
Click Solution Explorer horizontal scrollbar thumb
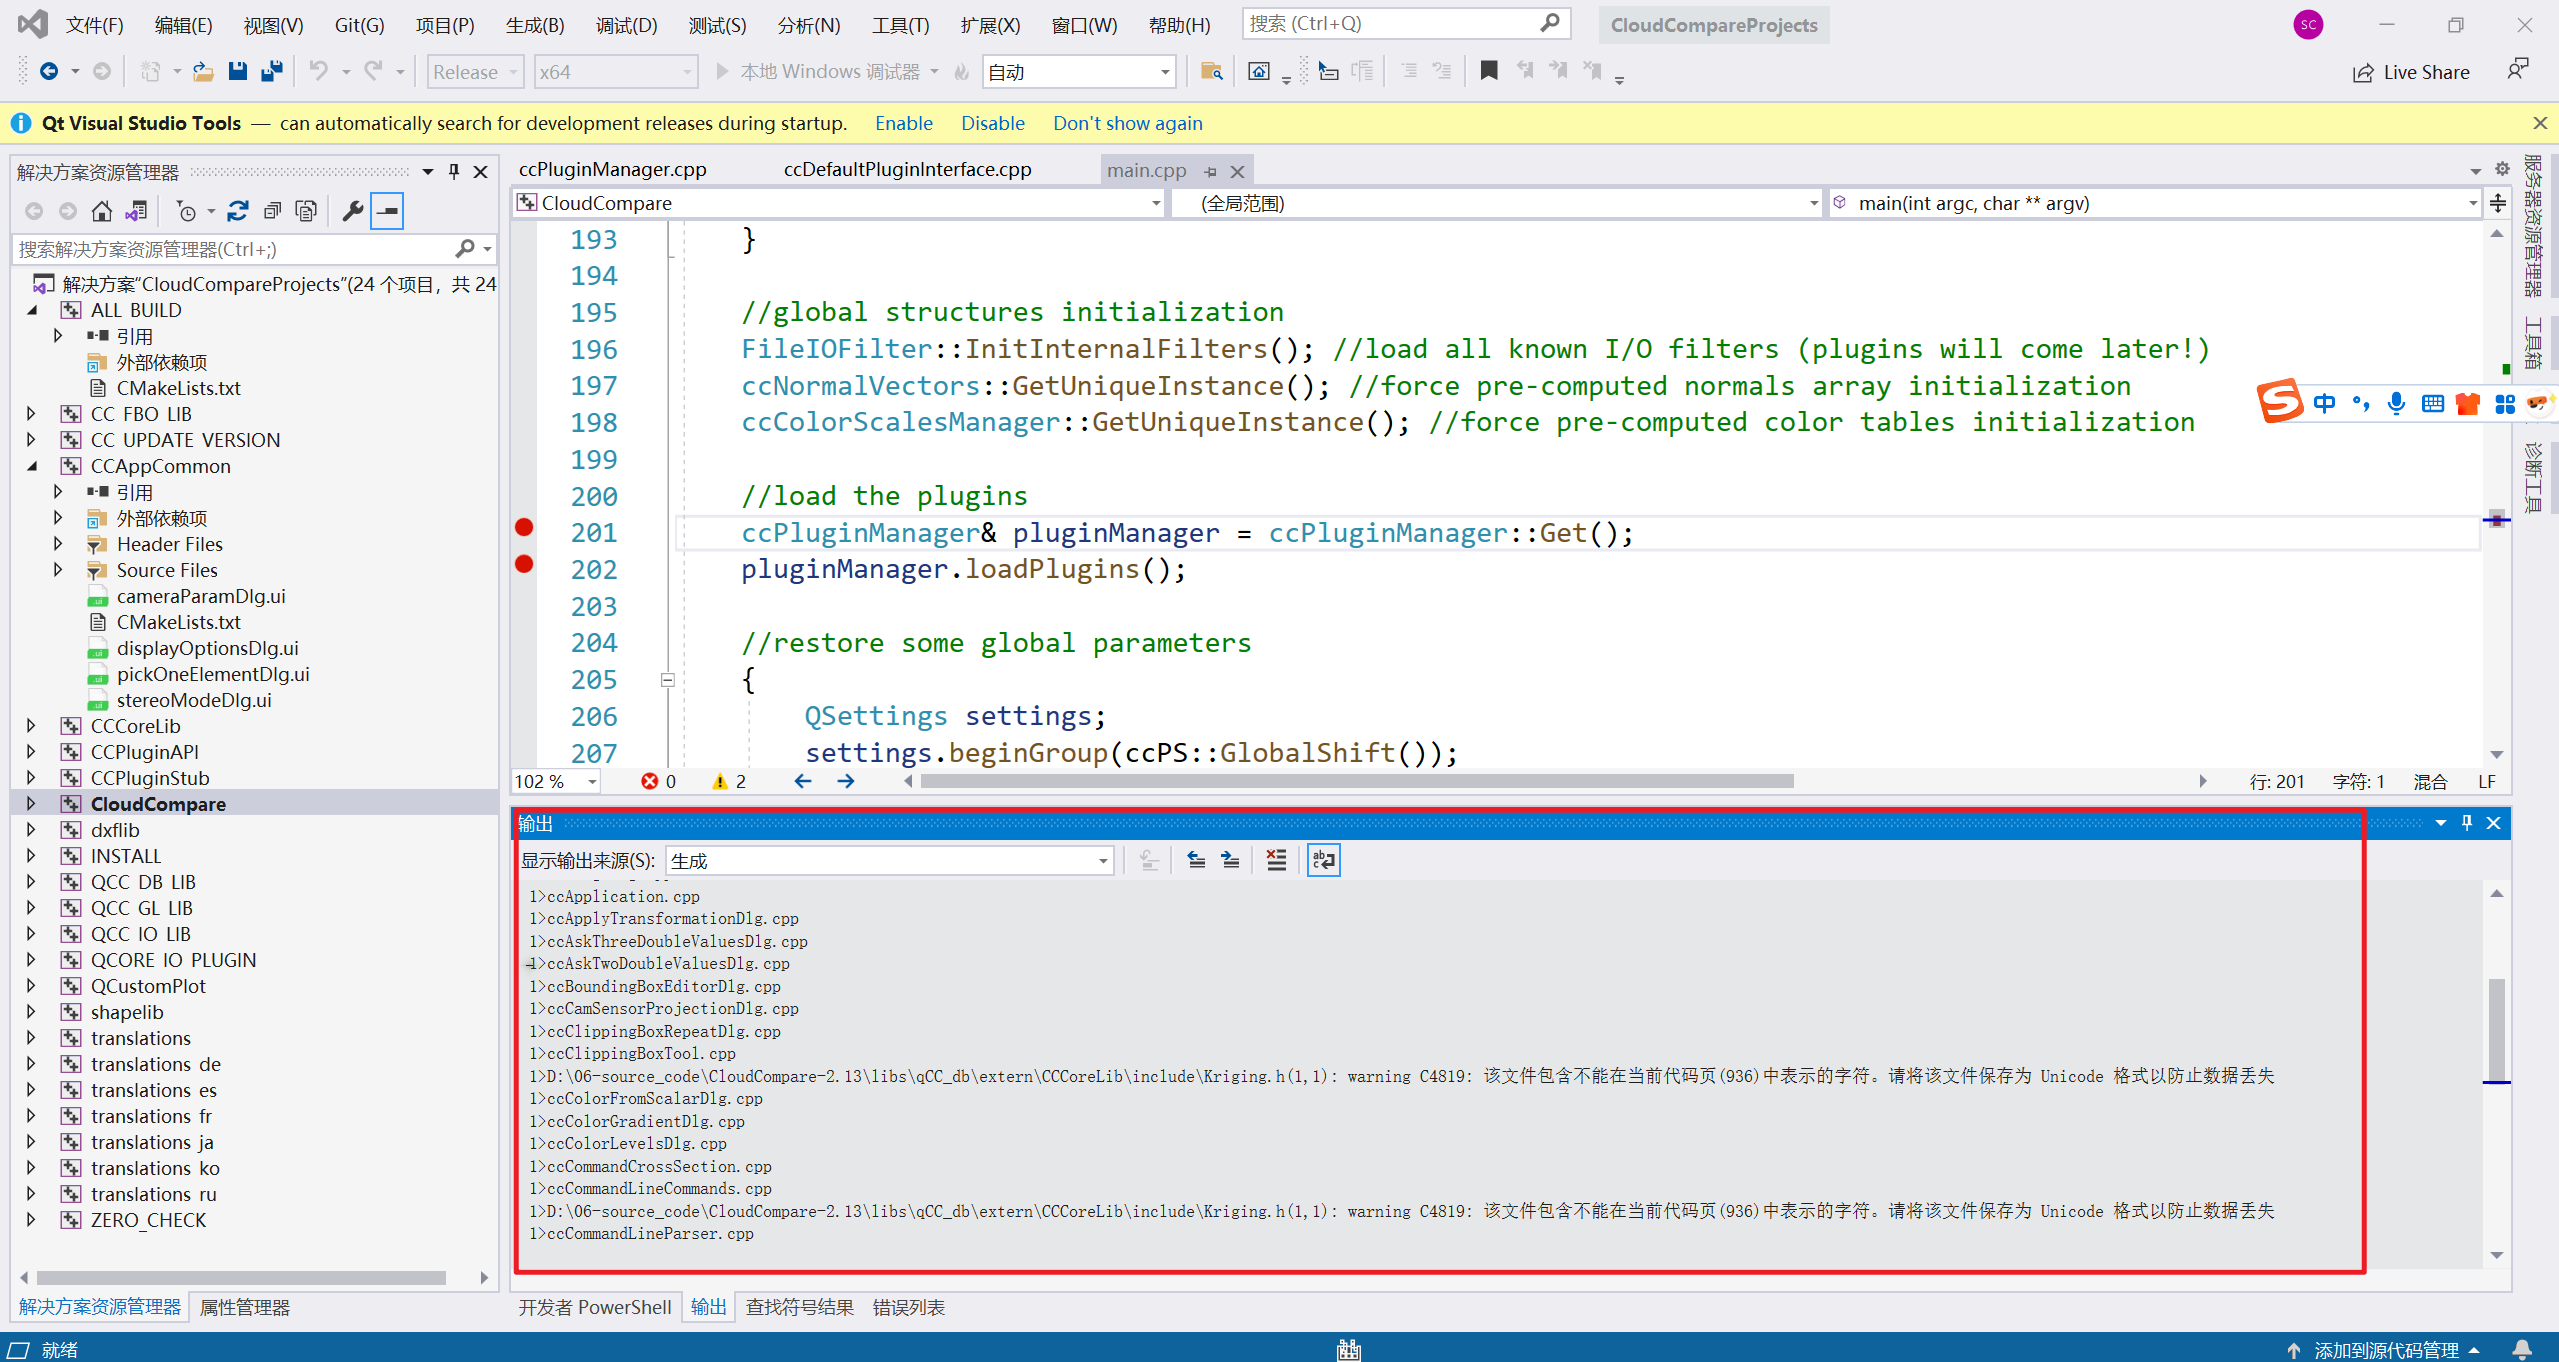[241, 1277]
